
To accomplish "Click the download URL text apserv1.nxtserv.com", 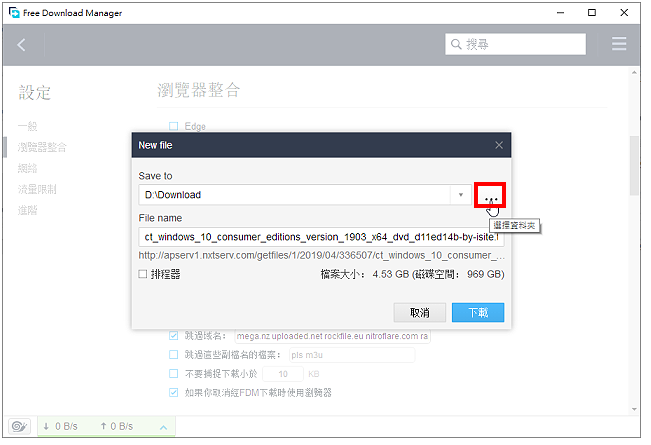I will click(321, 255).
